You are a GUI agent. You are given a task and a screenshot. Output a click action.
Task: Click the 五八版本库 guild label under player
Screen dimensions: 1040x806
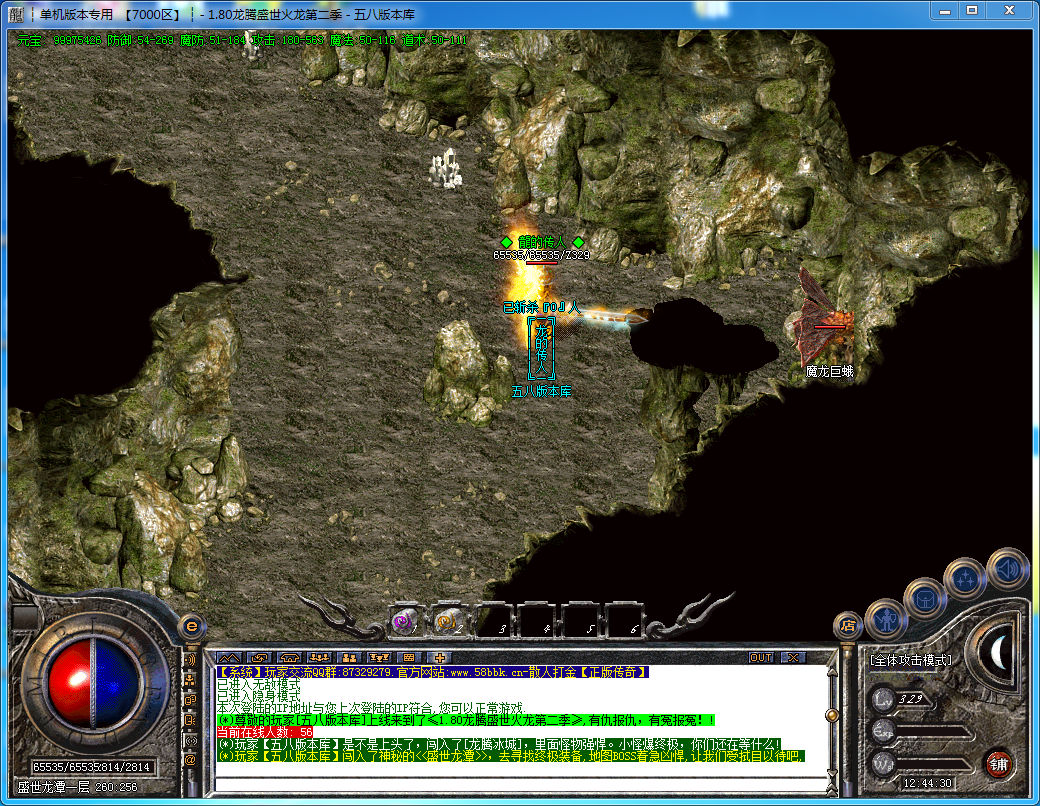point(541,391)
